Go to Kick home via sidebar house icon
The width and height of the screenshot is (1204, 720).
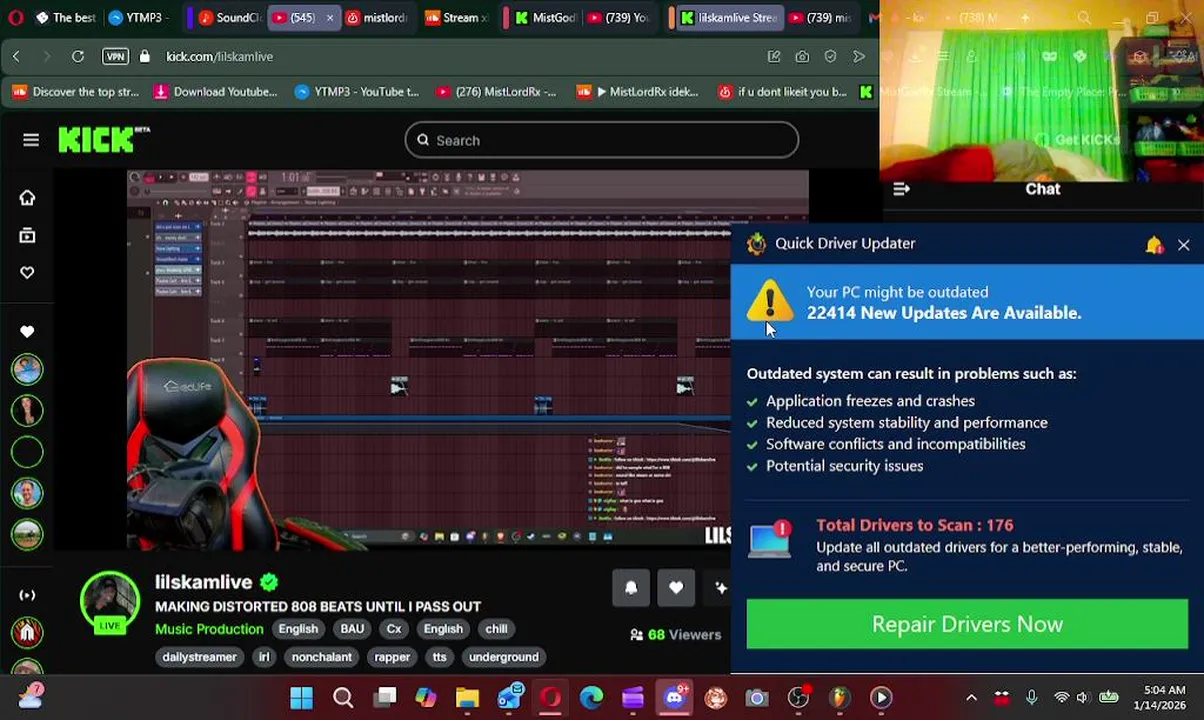point(27,198)
